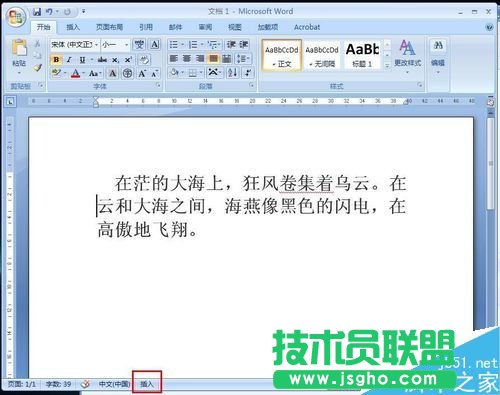Click the word count 字数: 39
500x395 pixels.
(x=59, y=384)
